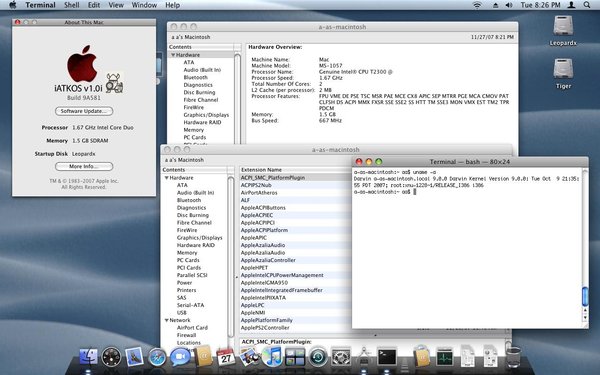
Task: Select USB in the sidebar
Action: pos(181,313)
